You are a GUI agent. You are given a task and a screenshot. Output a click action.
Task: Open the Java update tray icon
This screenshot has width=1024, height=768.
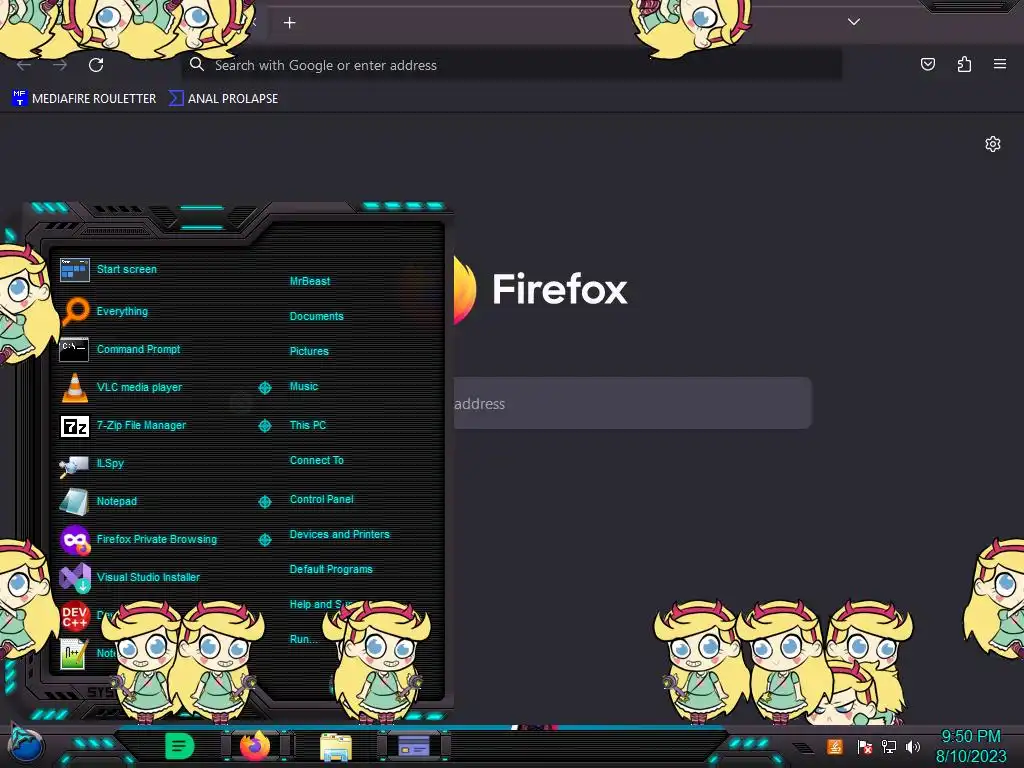(x=835, y=746)
